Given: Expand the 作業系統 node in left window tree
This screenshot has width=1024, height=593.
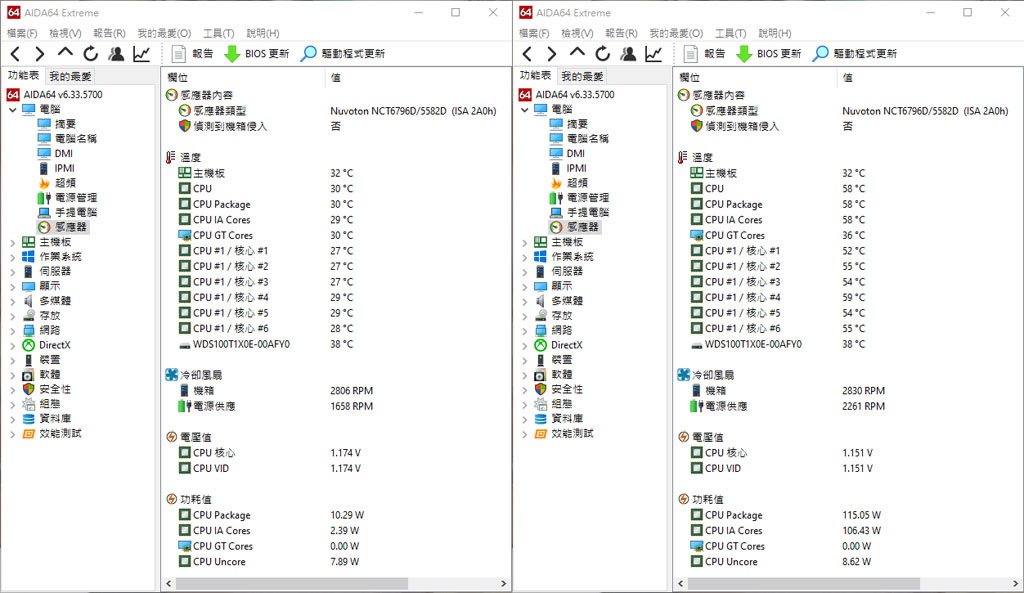Looking at the screenshot, I should pos(12,257).
